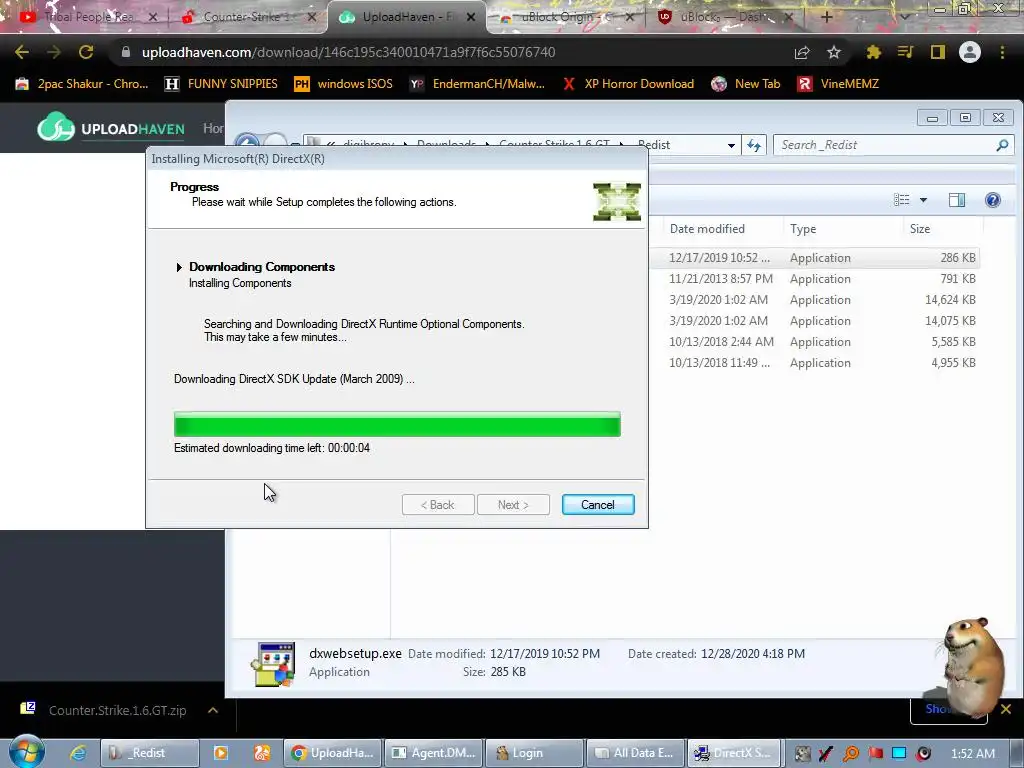The image size is (1024, 768).
Task: Open EndermanCH/Malw... bookmark
Action: [477, 84]
